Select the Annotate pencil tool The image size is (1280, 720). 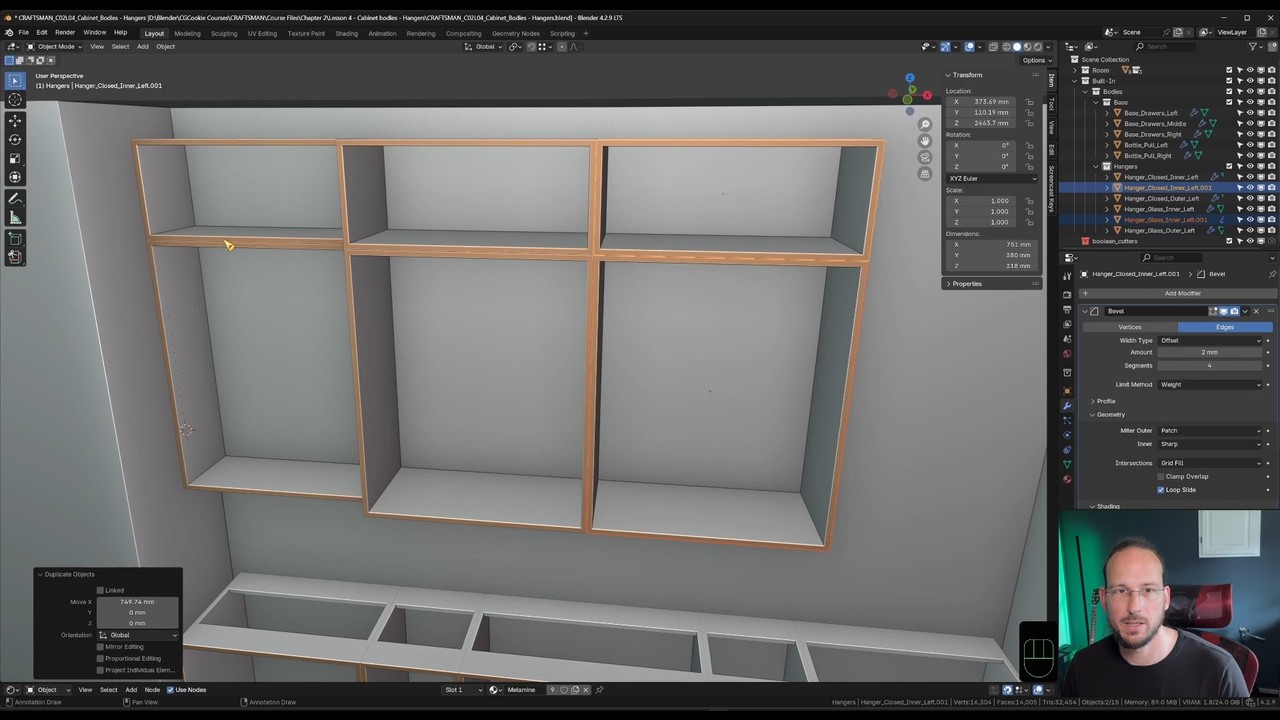point(15,198)
